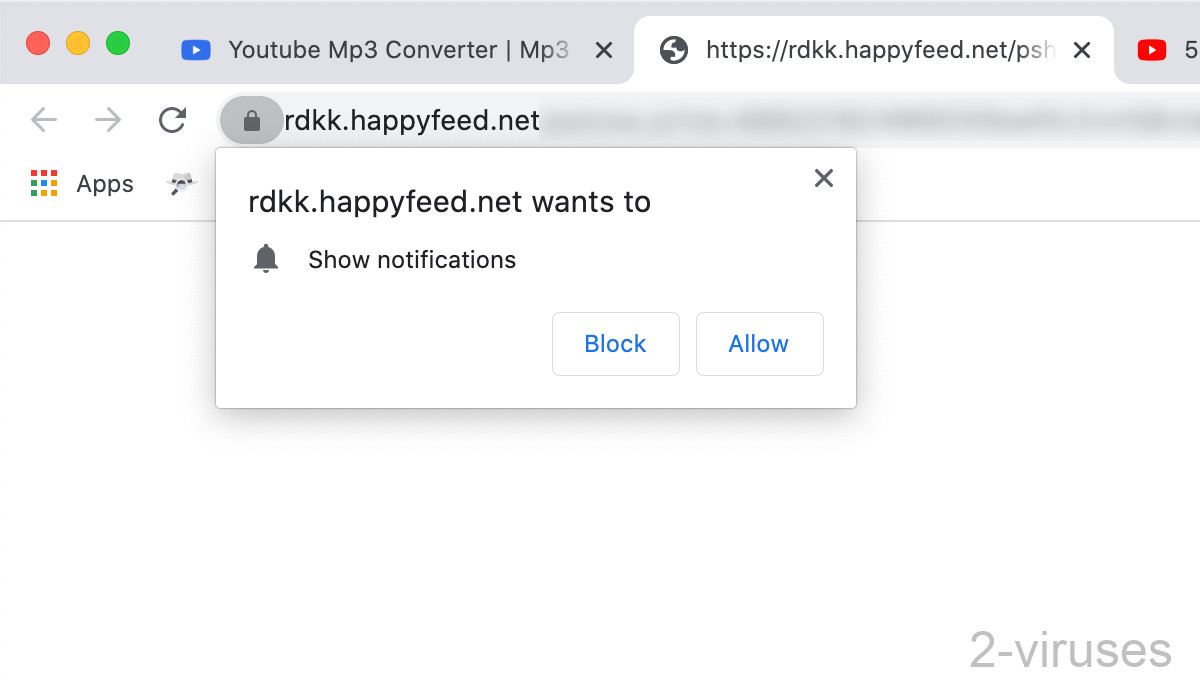This screenshot has width=1200, height=700.
Task: Close the active rdkk.happyfeed.net tab
Action: pyautogui.click(x=1082, y=49)
